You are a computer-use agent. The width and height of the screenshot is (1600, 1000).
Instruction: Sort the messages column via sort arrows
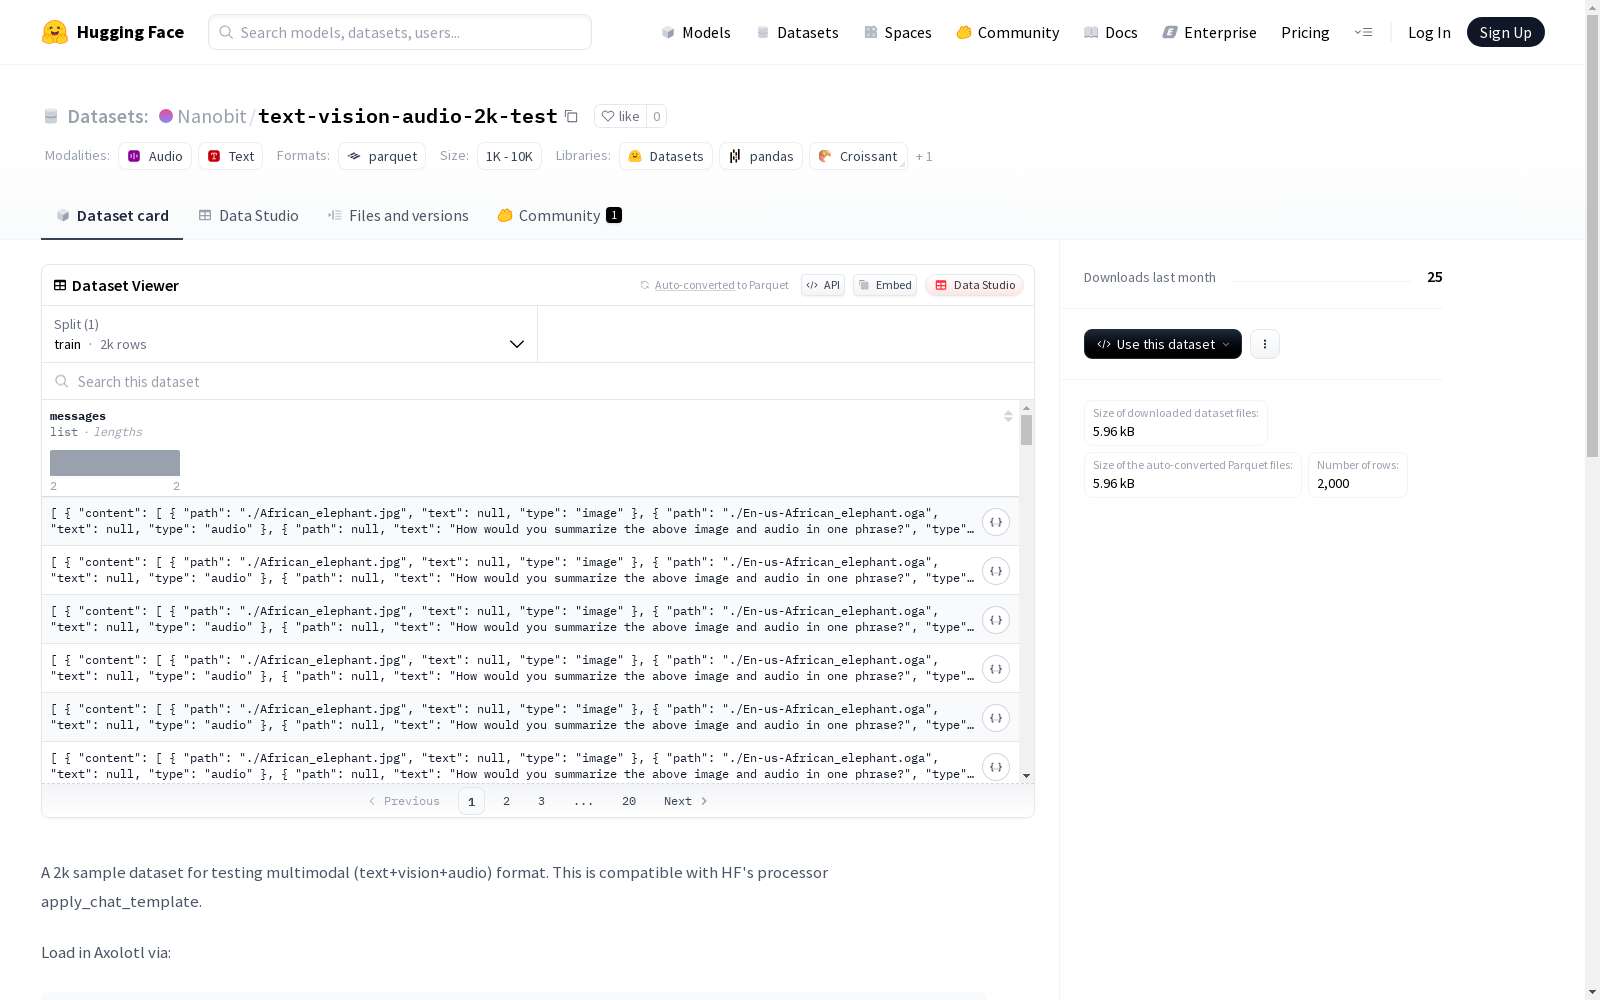1008,416
